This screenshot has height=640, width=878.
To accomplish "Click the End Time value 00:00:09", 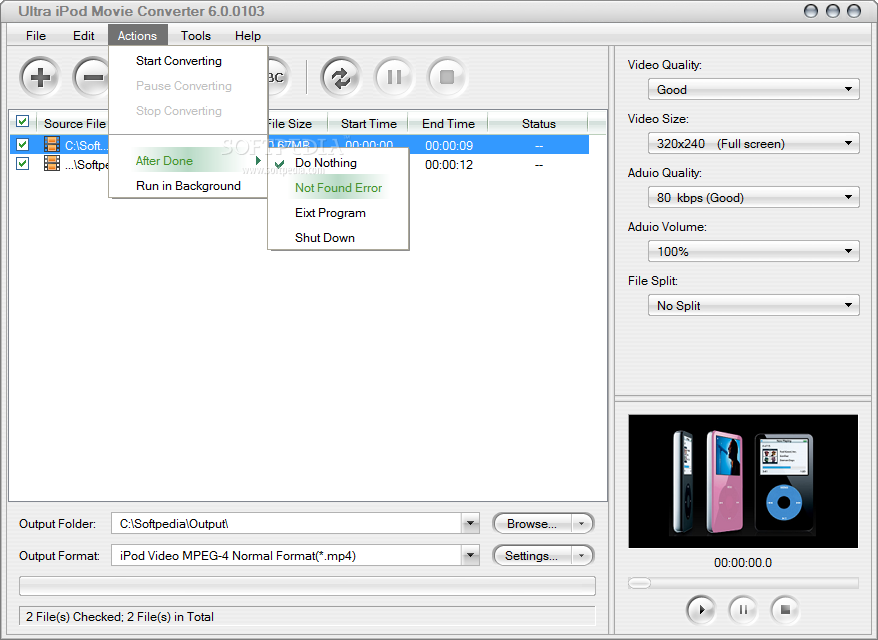I will (x=449, y=146).
